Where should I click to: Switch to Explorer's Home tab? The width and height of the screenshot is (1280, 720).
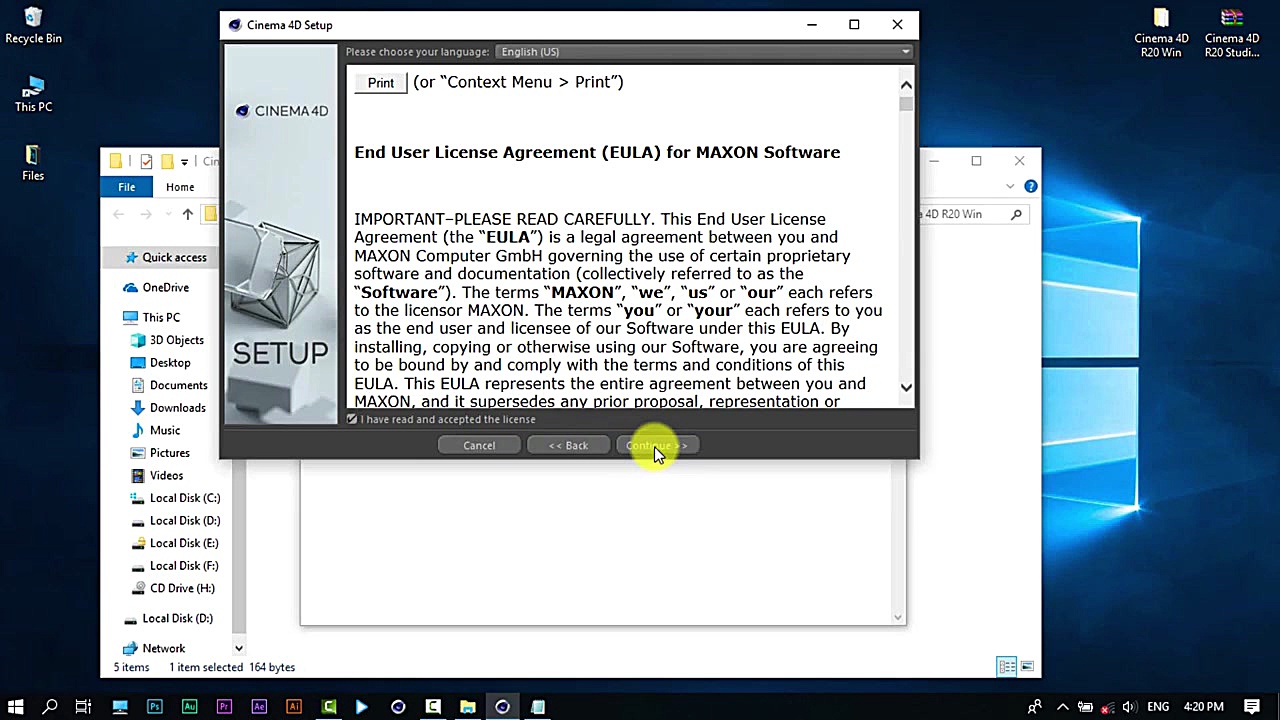click(x=179, y=187)
